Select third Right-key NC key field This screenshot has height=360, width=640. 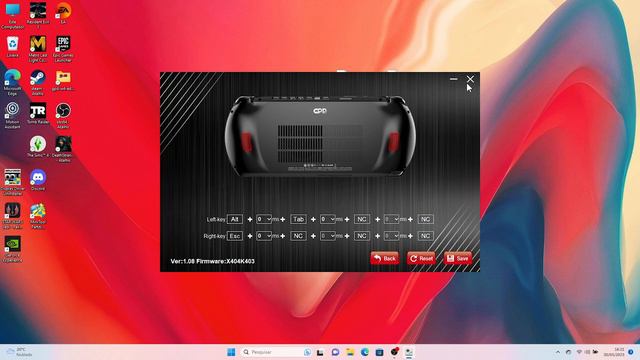click(362, 236)
